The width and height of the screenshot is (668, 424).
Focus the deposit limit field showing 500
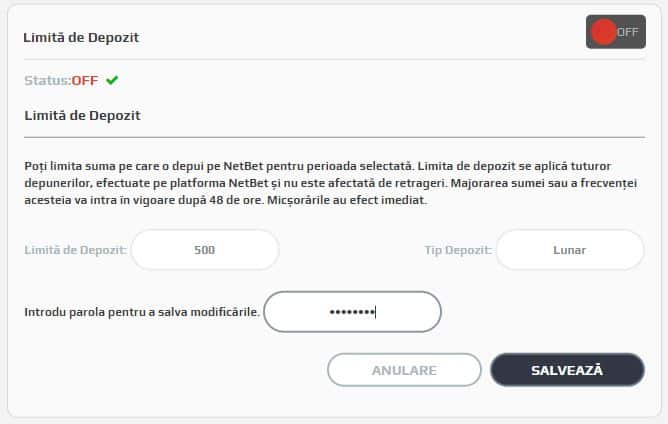(x=204, y=250)
